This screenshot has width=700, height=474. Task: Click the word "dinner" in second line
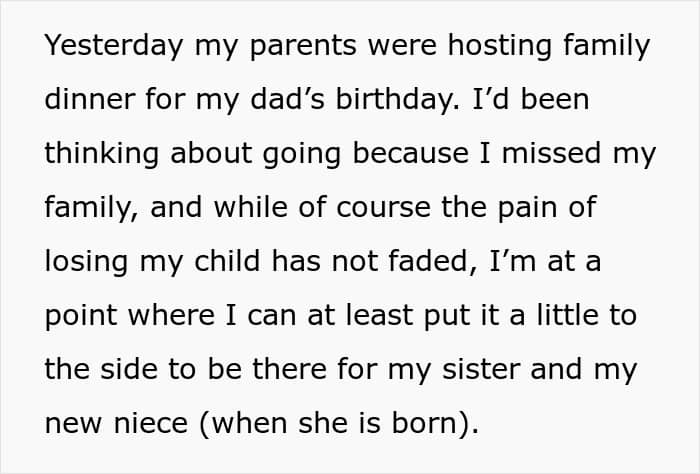(90, 99)
